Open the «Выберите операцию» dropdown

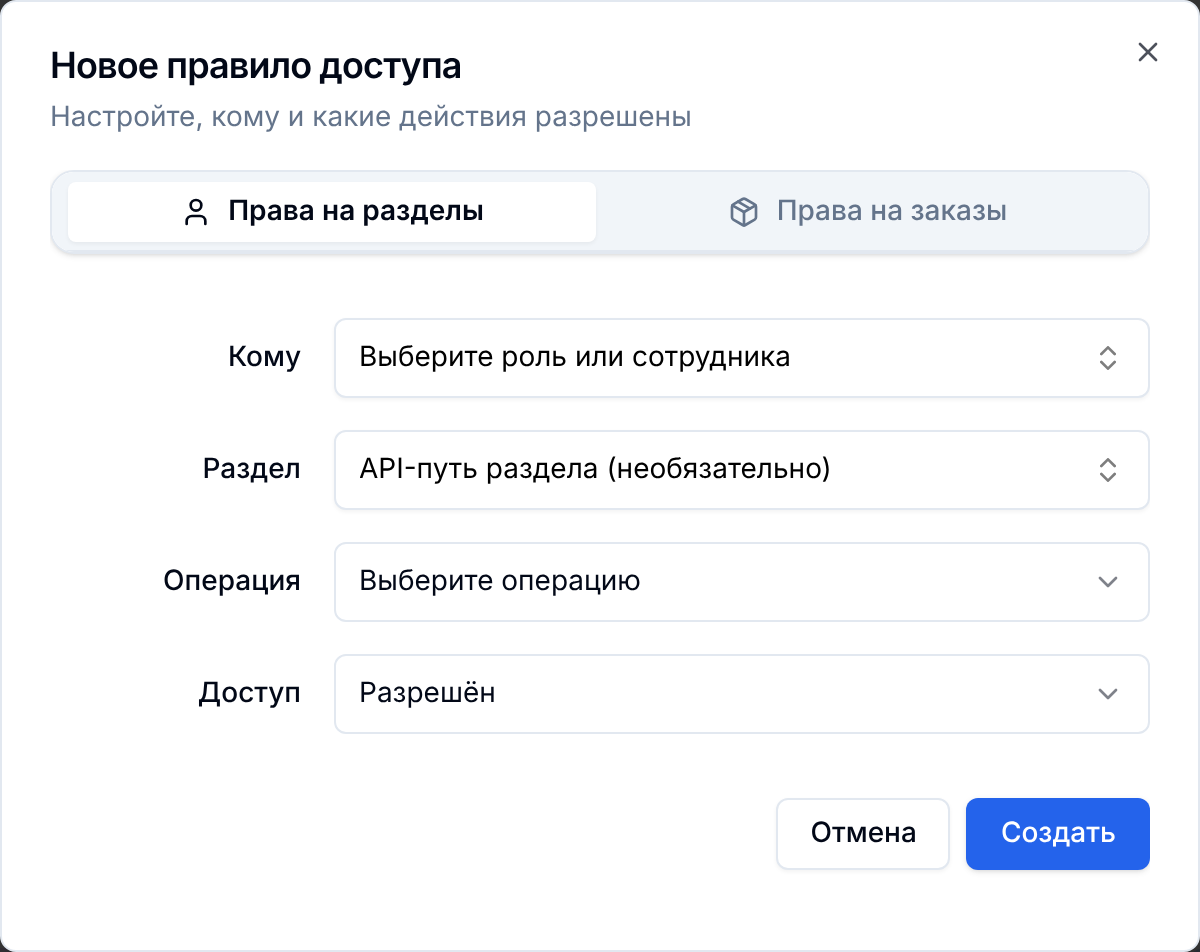741,582
